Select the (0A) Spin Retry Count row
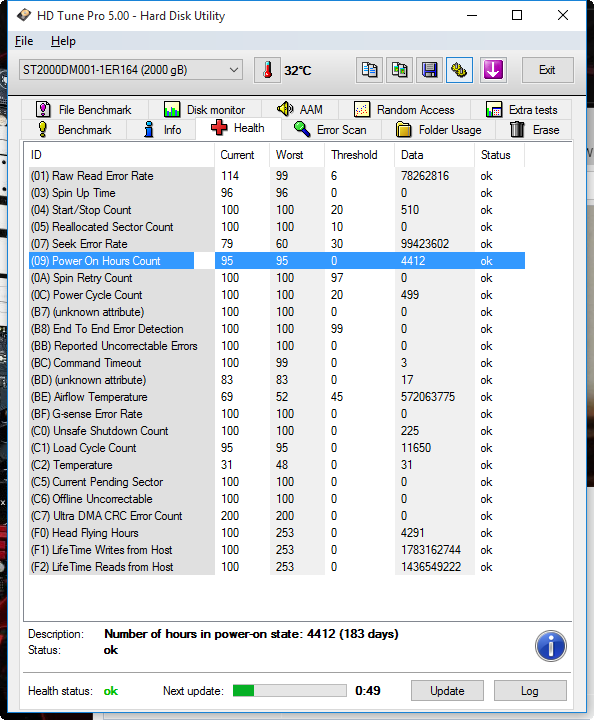Screen dimensions: 594x720 (277, 278)
